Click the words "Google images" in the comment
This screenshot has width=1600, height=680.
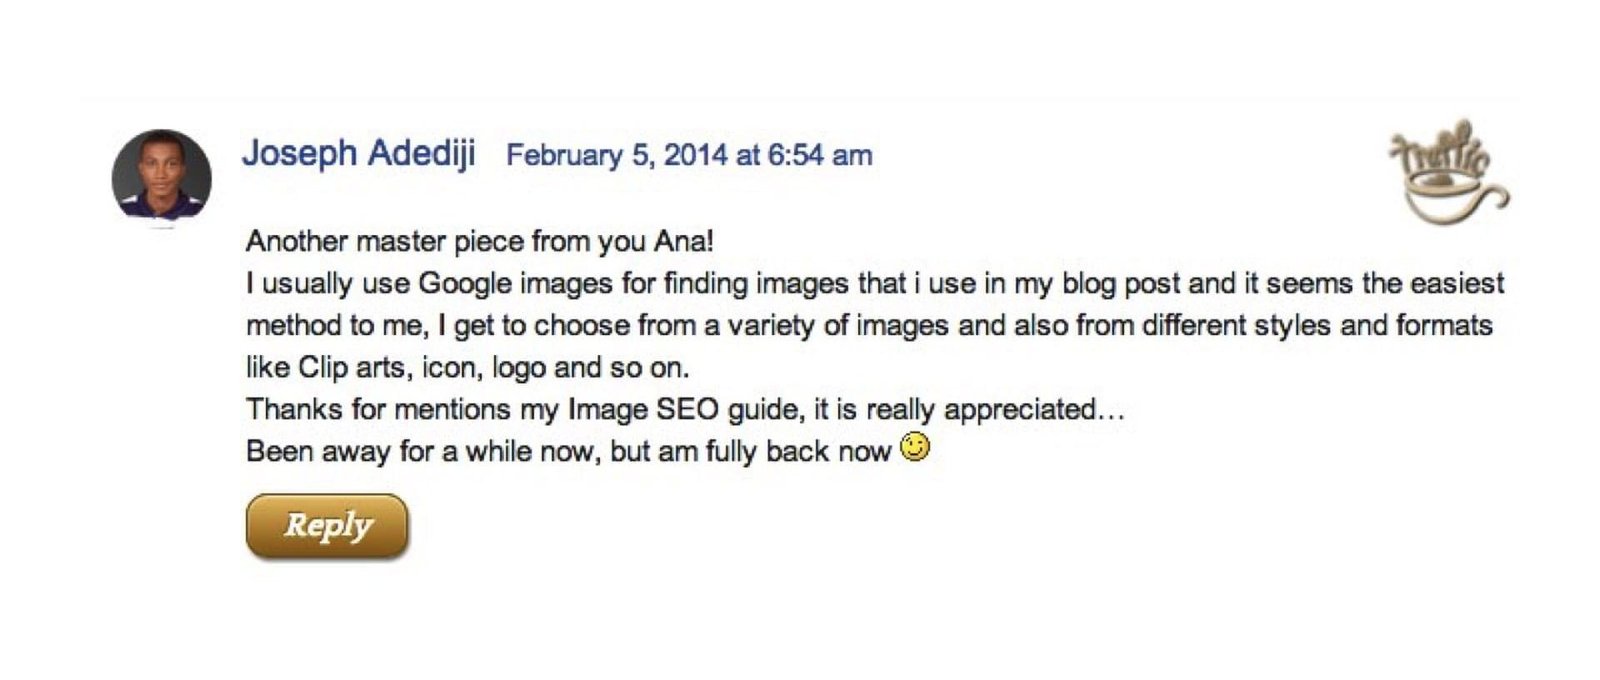tap(514, 284)
